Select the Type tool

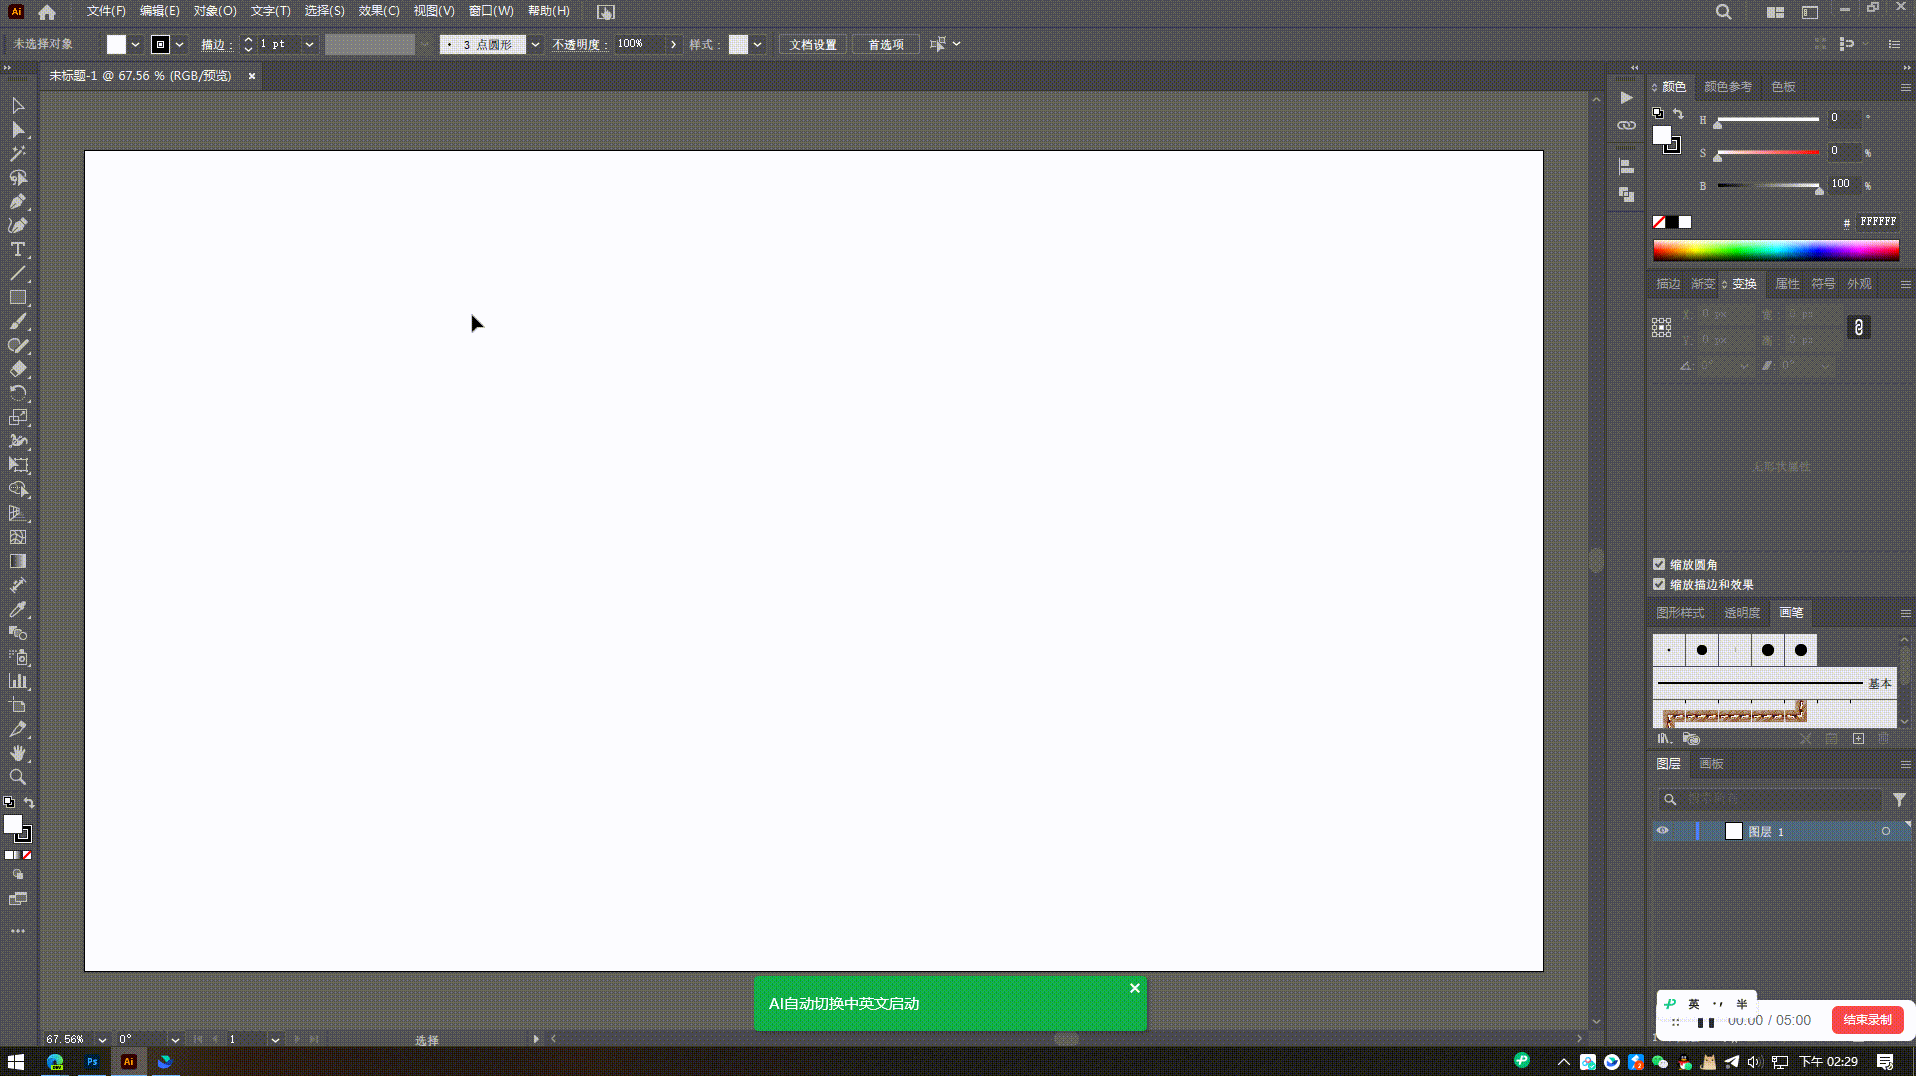click(x=18, y=250)
